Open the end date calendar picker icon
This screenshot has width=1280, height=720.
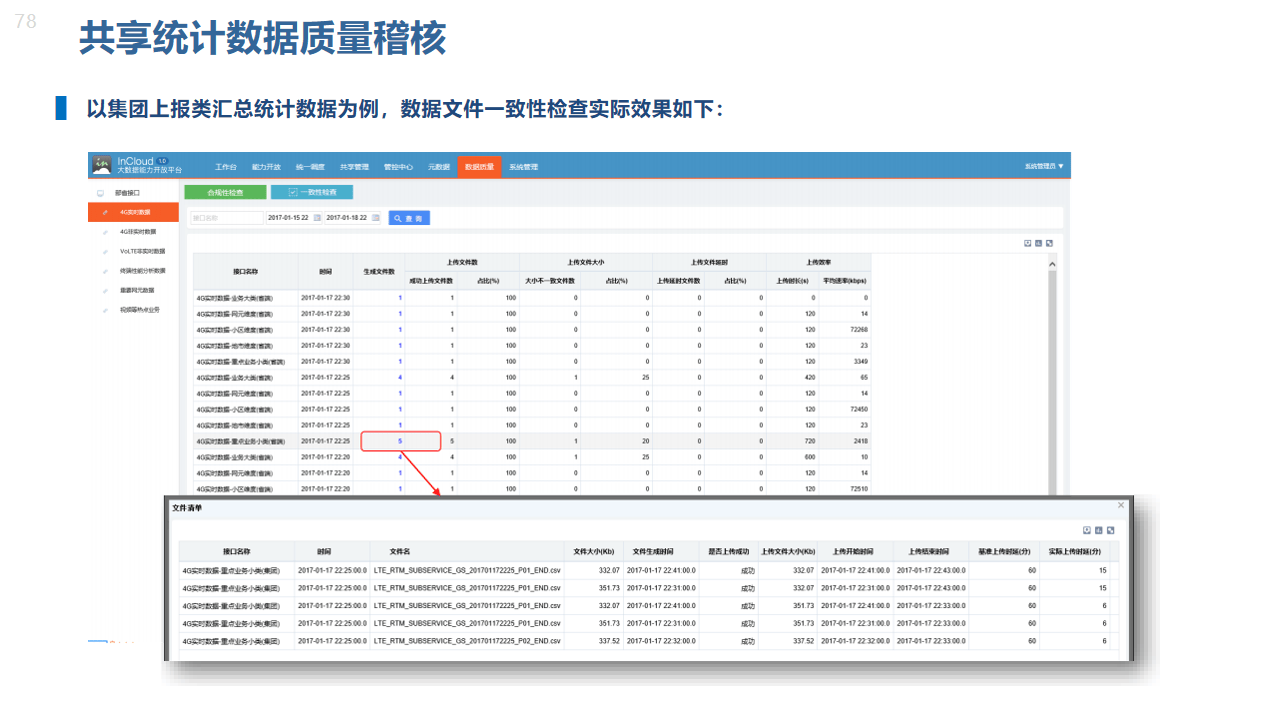376,217
